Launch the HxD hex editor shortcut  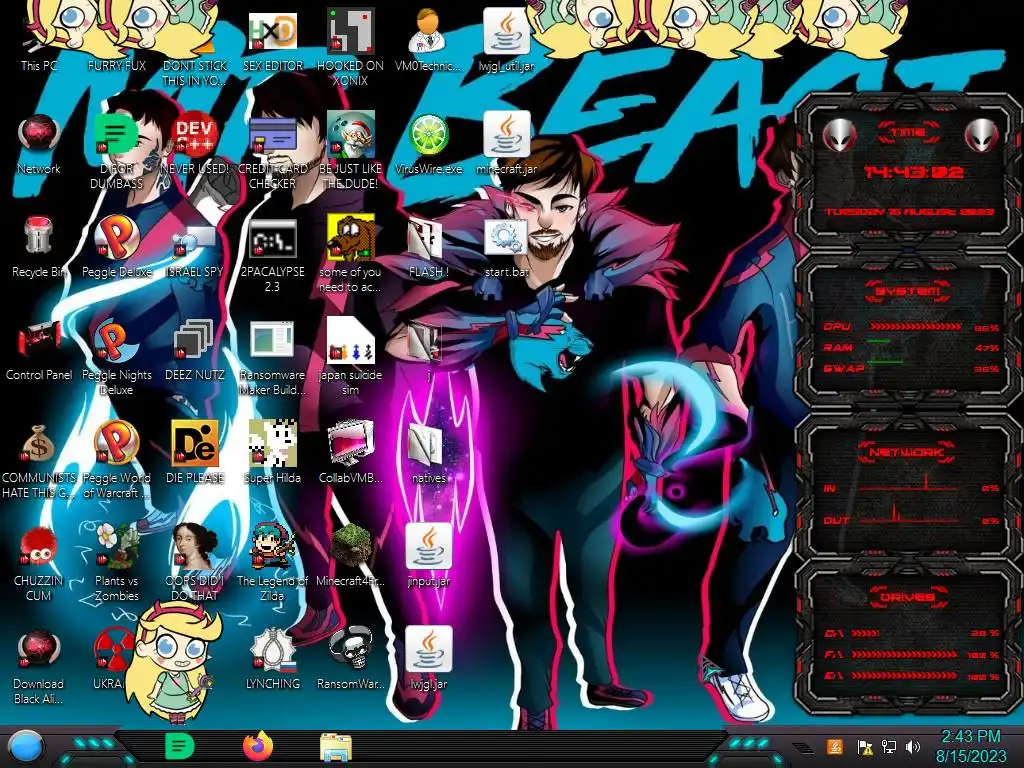point(273,40)
